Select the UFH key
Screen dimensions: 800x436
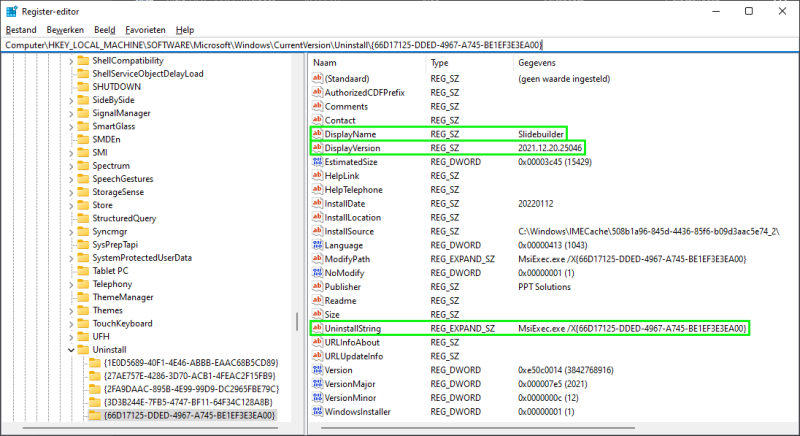(x=101, y=337)
